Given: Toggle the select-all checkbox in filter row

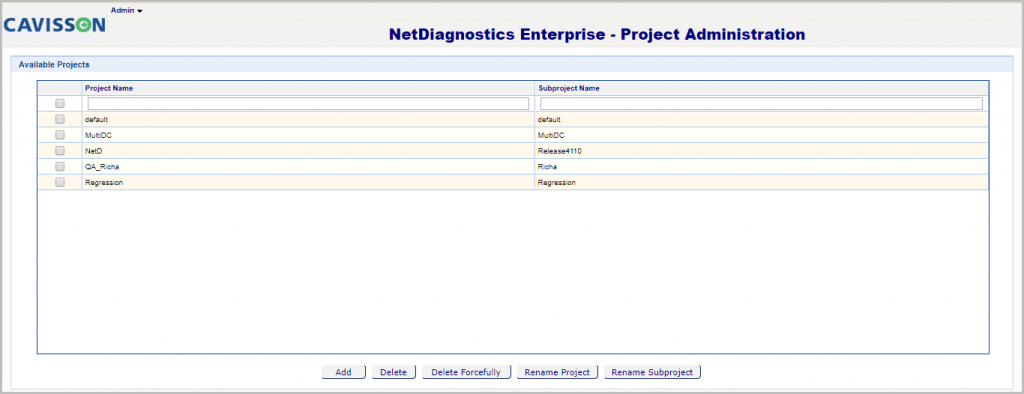Looking at the screenshot, I should [60, 103].
